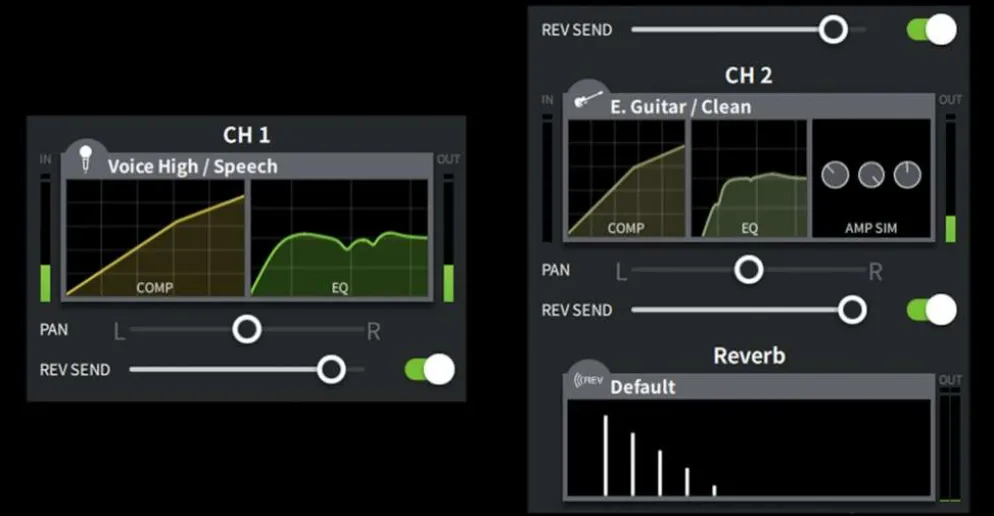Click the first AMP SIM knob
This screenshot has height=516, width=994.
[x=835, y=175]
